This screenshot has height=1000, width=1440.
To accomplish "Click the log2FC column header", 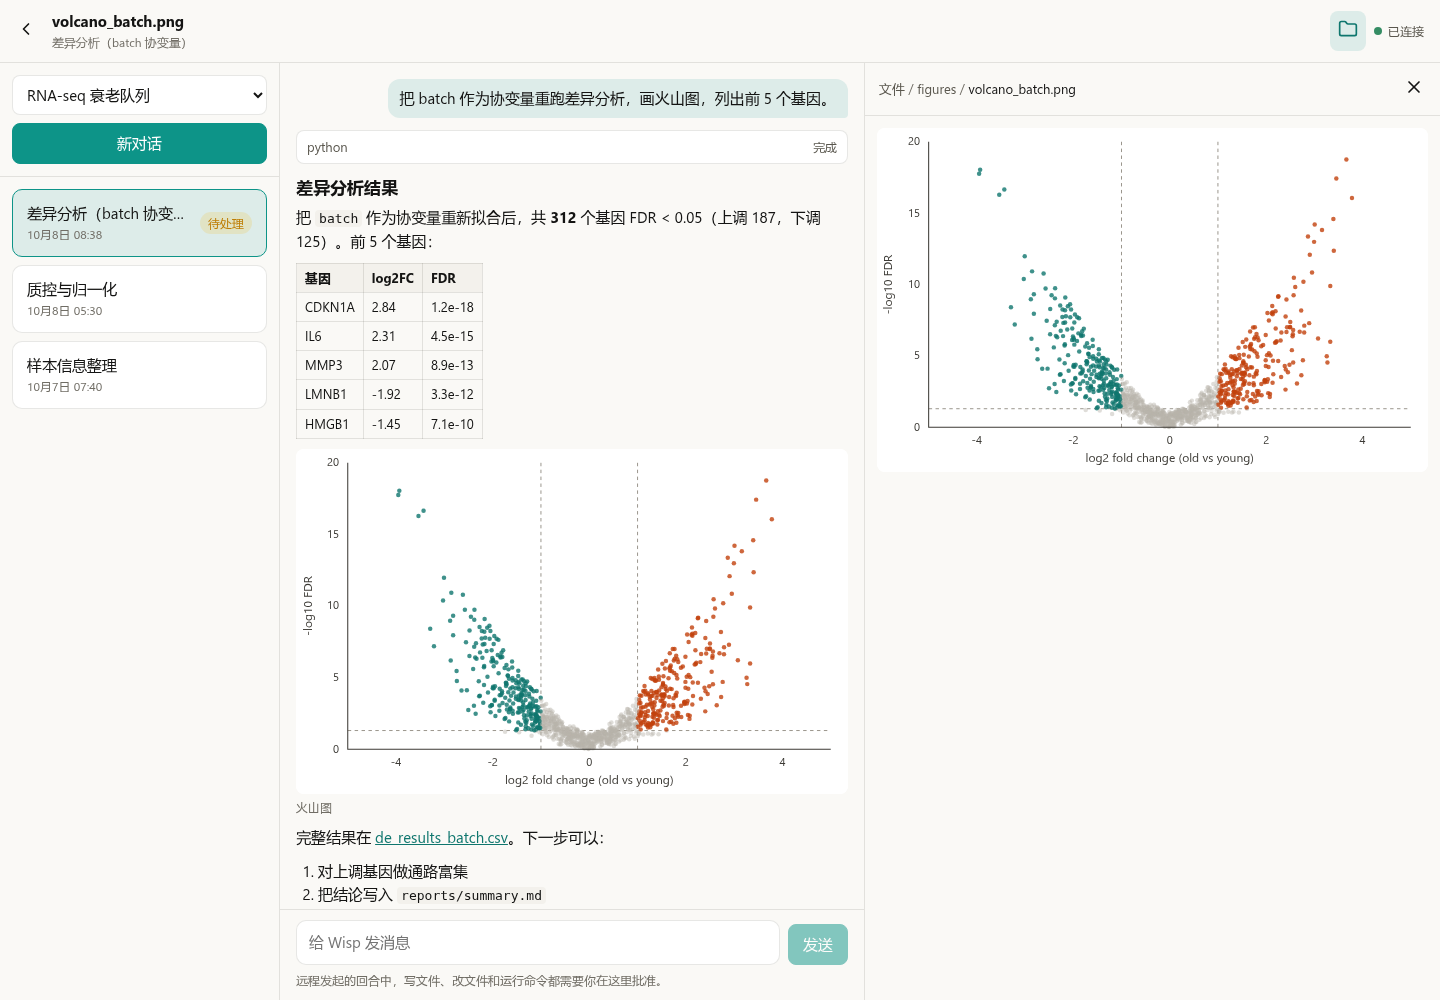I will [x=393, y=278].
